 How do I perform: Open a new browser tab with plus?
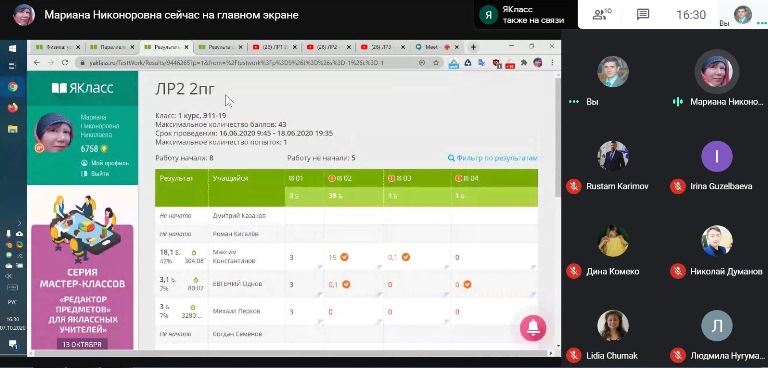[x=473, y=48]
